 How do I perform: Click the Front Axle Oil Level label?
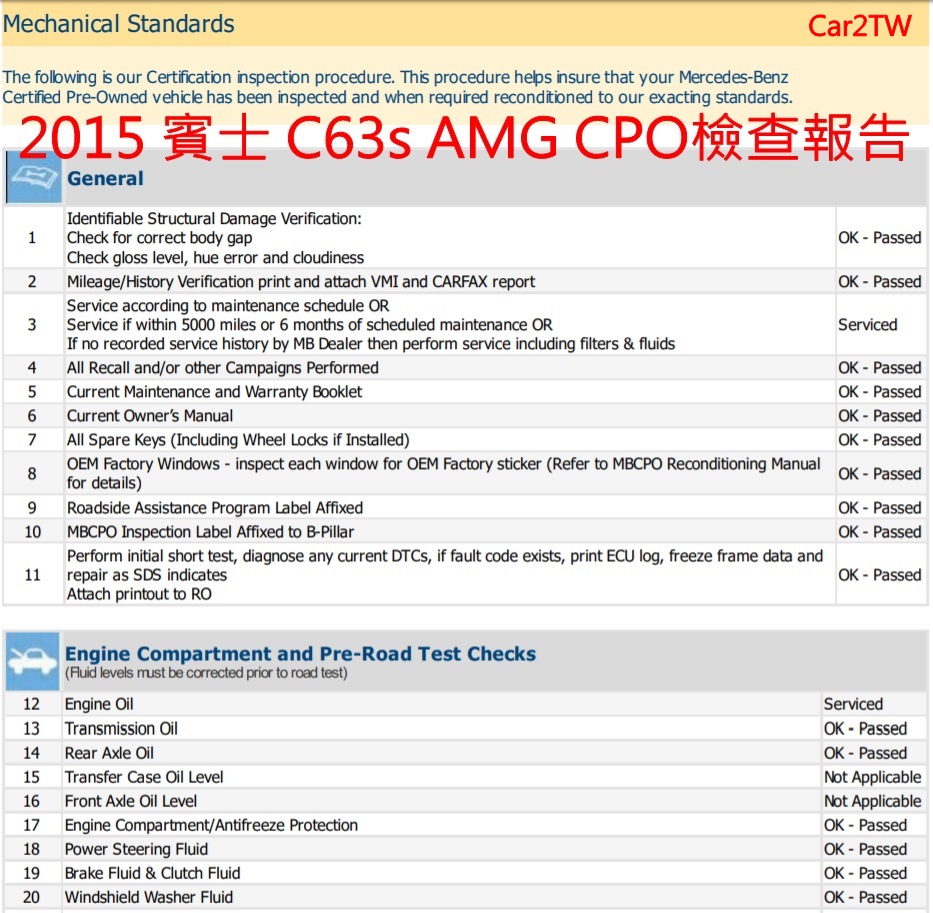pos(131,801)
